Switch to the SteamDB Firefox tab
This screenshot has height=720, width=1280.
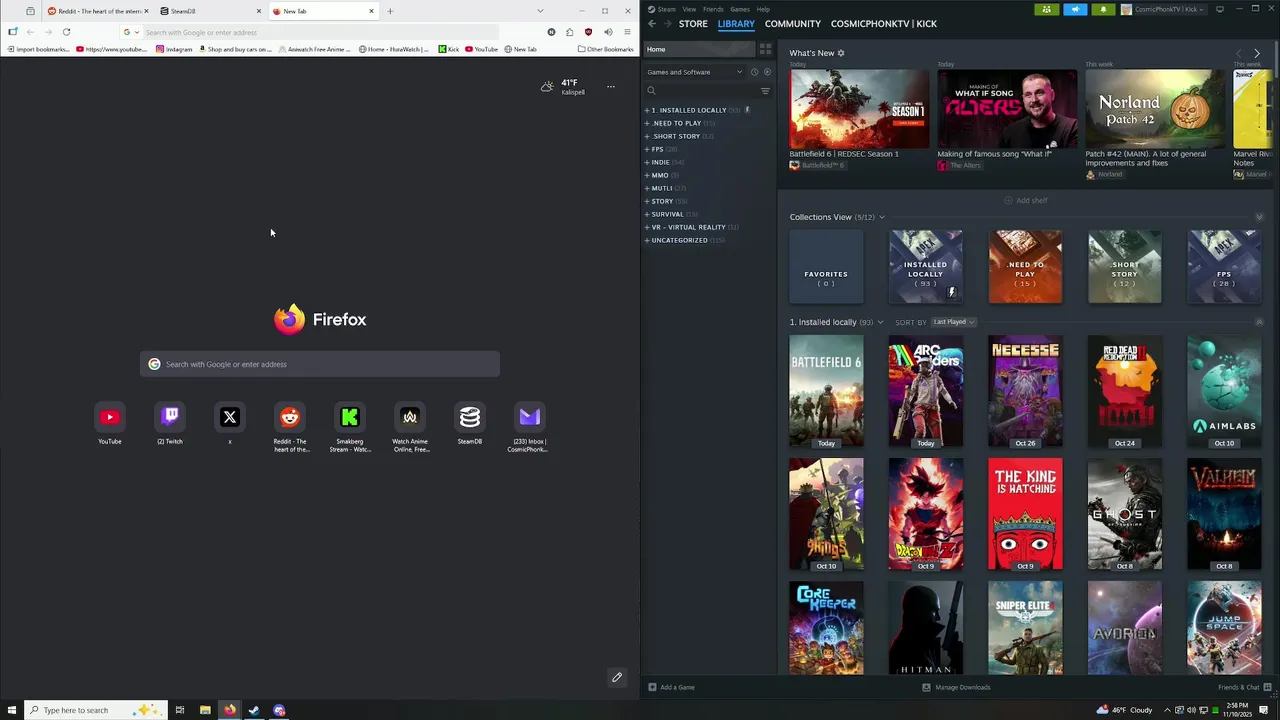pyautogui.click(x=209, y=11)
